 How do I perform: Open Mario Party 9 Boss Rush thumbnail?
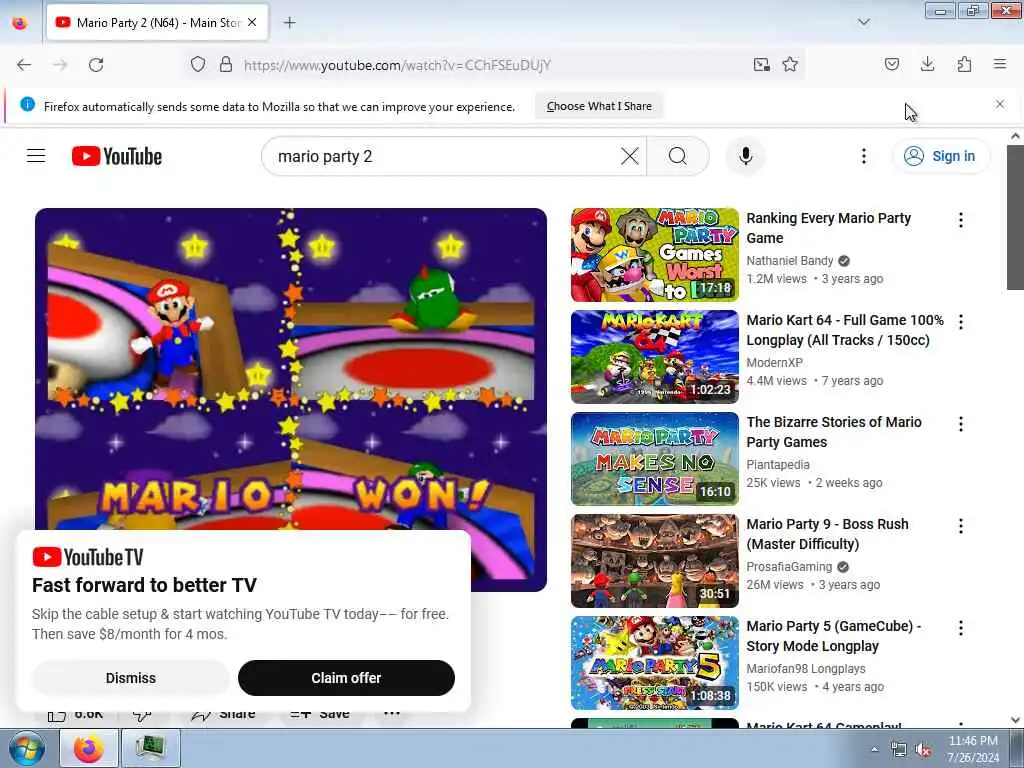pyautogui.click(x=654, y=560)
